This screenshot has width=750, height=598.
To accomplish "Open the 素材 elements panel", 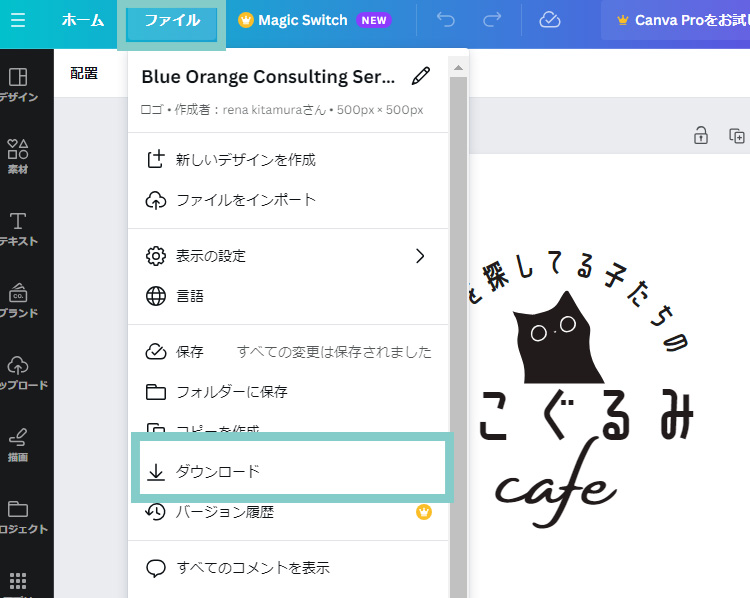I will coord(18,156).
